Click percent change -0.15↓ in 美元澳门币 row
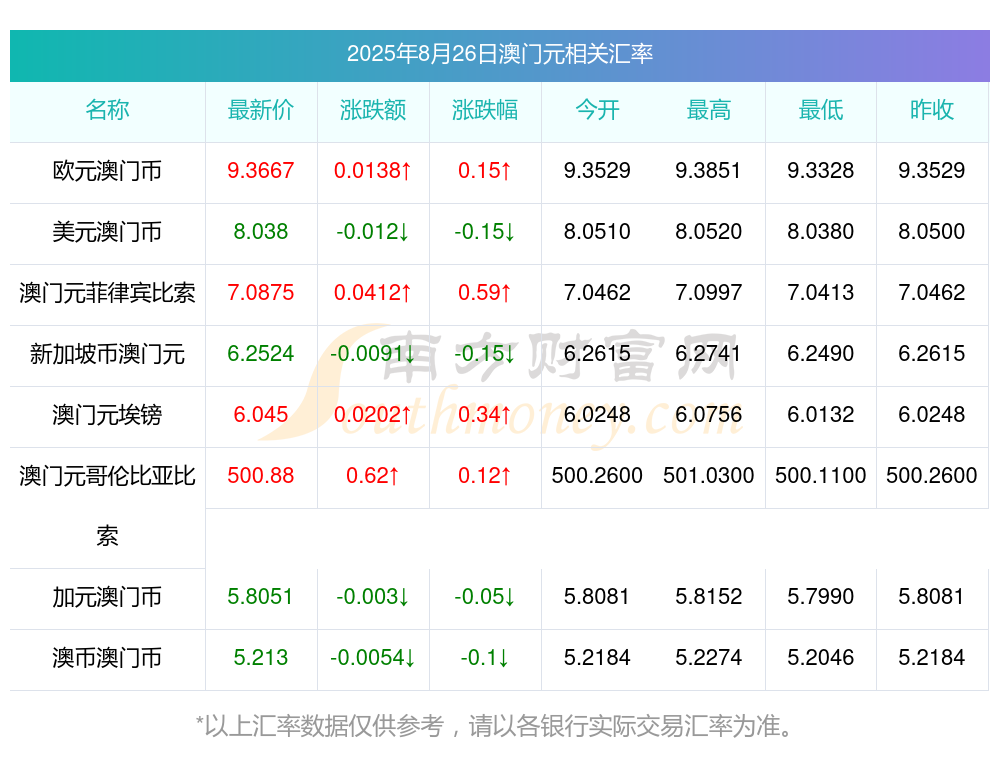Image resolution: width=1000 pixels, height=757 pixels. pos(485,231)
